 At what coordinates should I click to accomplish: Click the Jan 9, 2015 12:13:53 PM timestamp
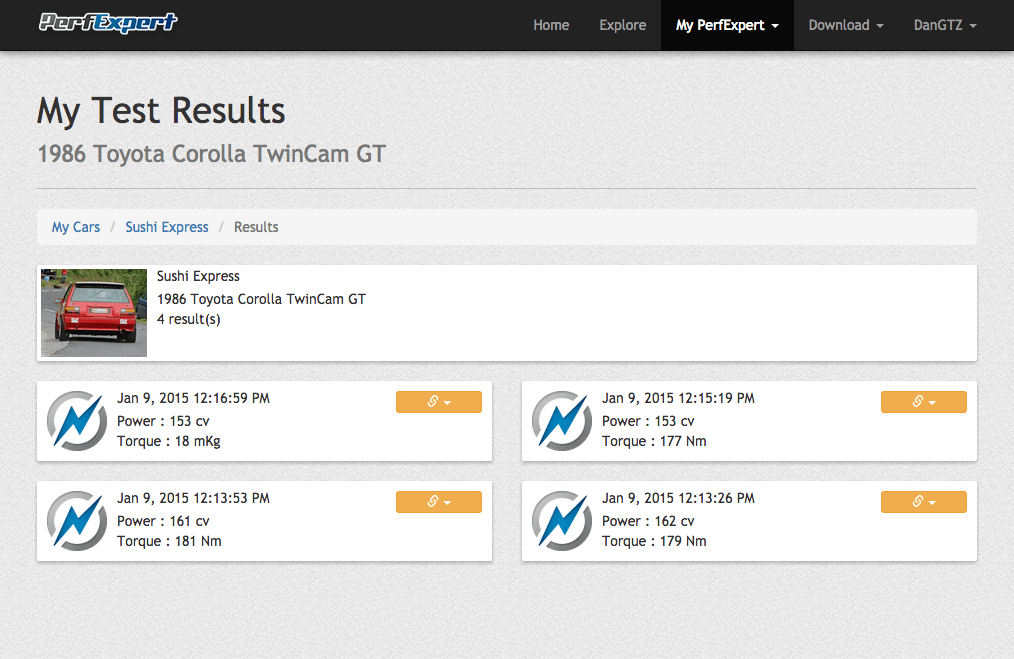193,499
